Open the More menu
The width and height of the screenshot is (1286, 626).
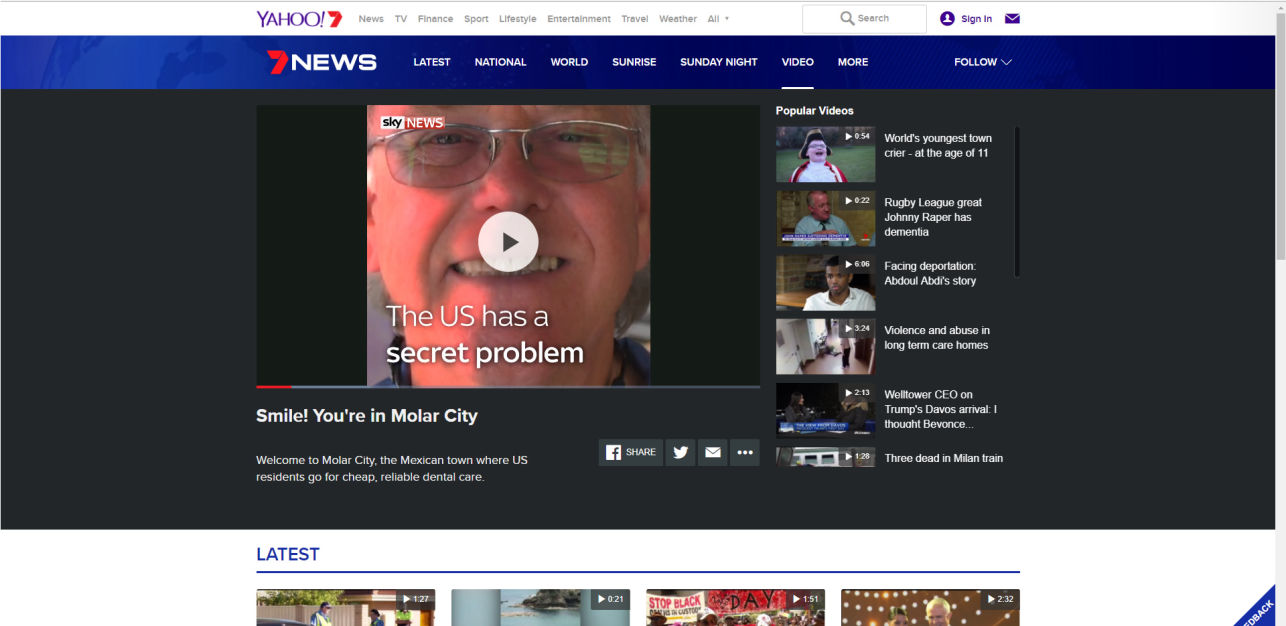(x=853, y=62)
